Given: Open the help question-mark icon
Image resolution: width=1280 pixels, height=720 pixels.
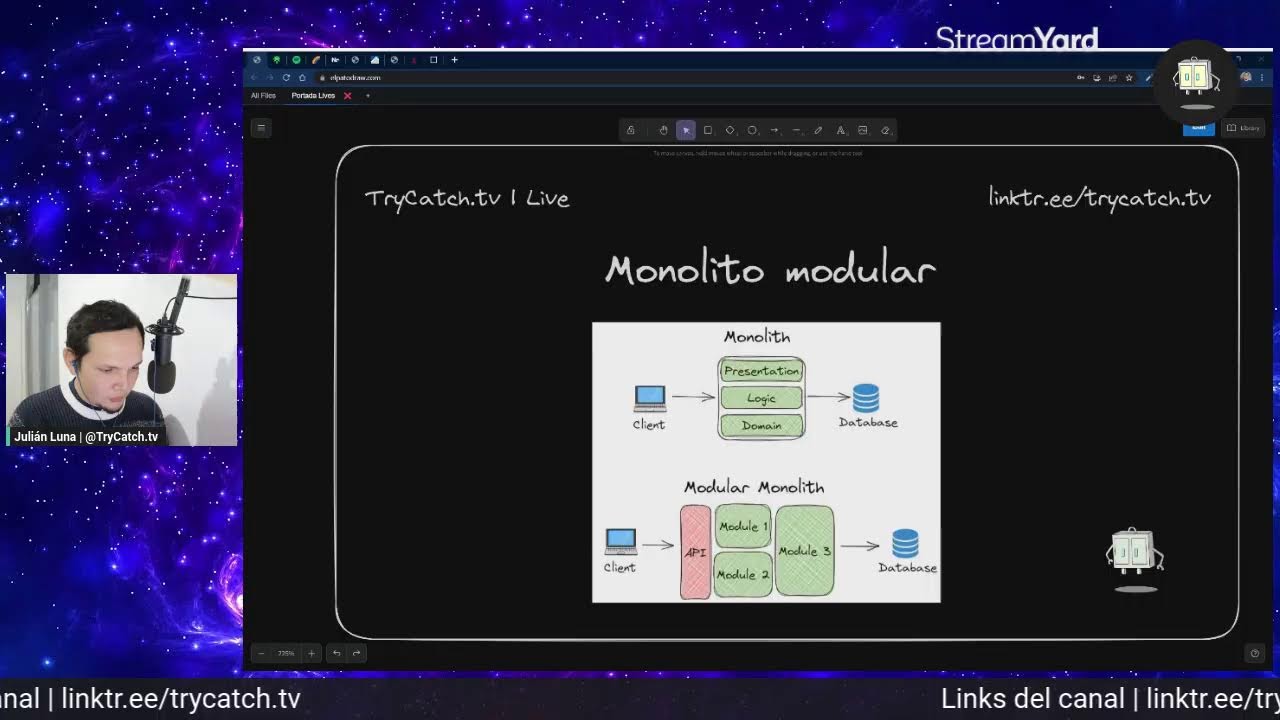Looking at the screenshot, I should [x=1255, y=653].
